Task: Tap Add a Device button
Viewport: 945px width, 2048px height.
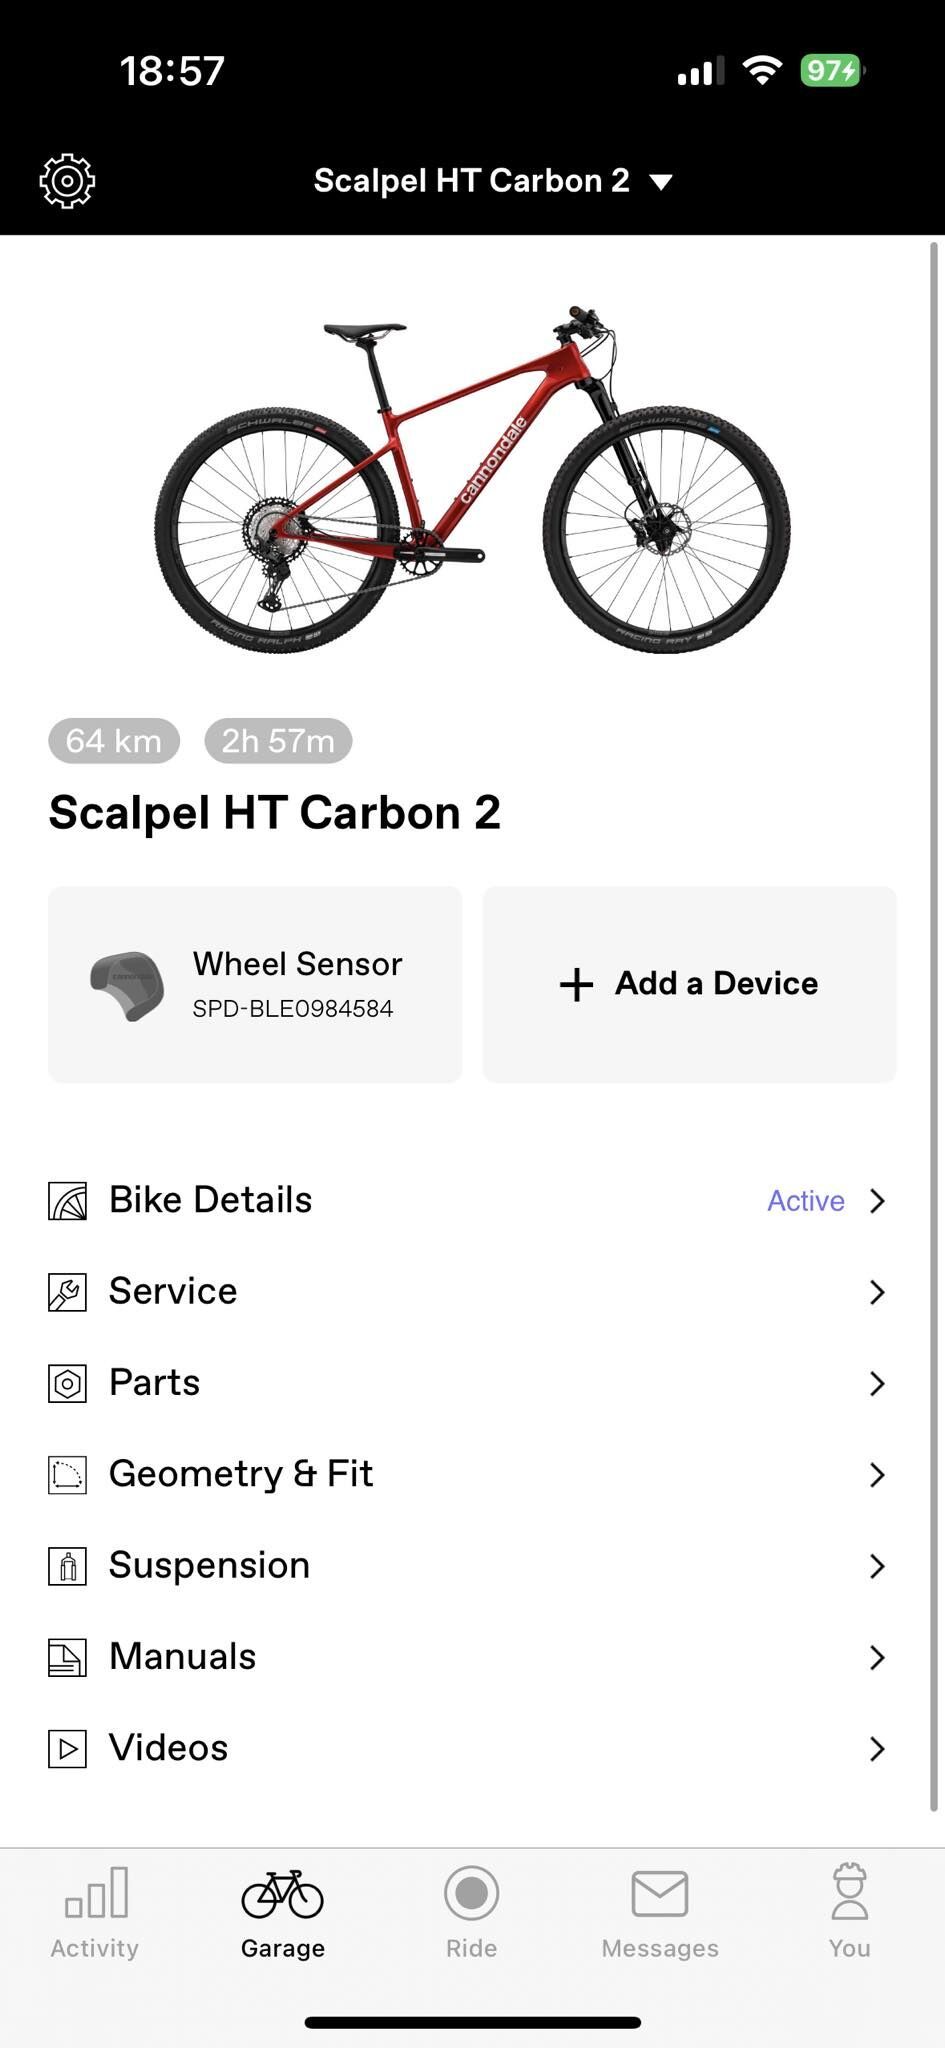Action: pyautogui.click(x=689, y=984)
